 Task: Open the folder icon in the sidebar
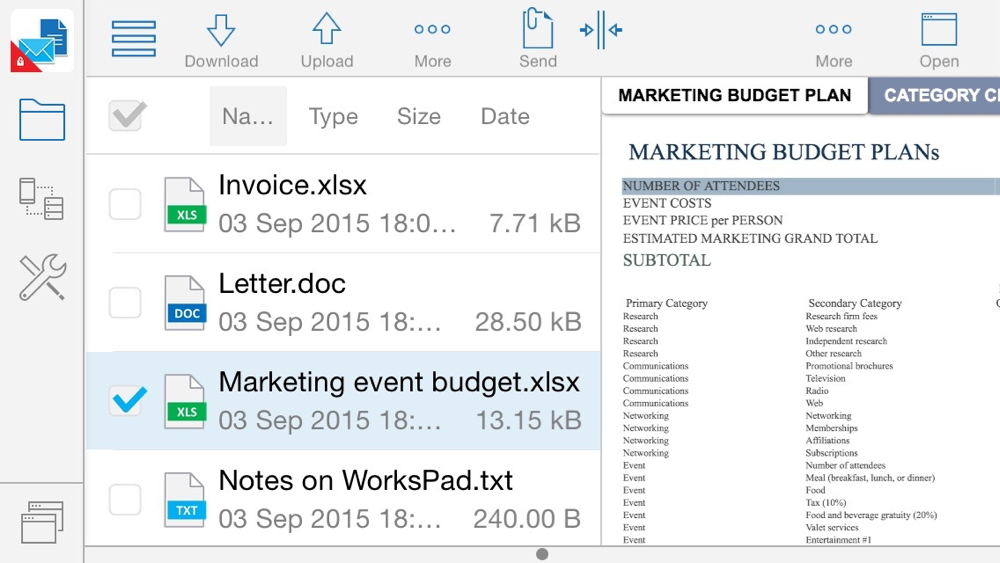point(42,120)
